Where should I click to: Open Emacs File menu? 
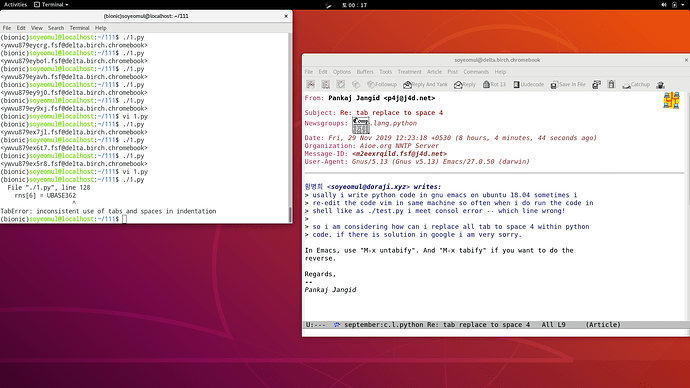pyautogui.click(x=309, y=72)
